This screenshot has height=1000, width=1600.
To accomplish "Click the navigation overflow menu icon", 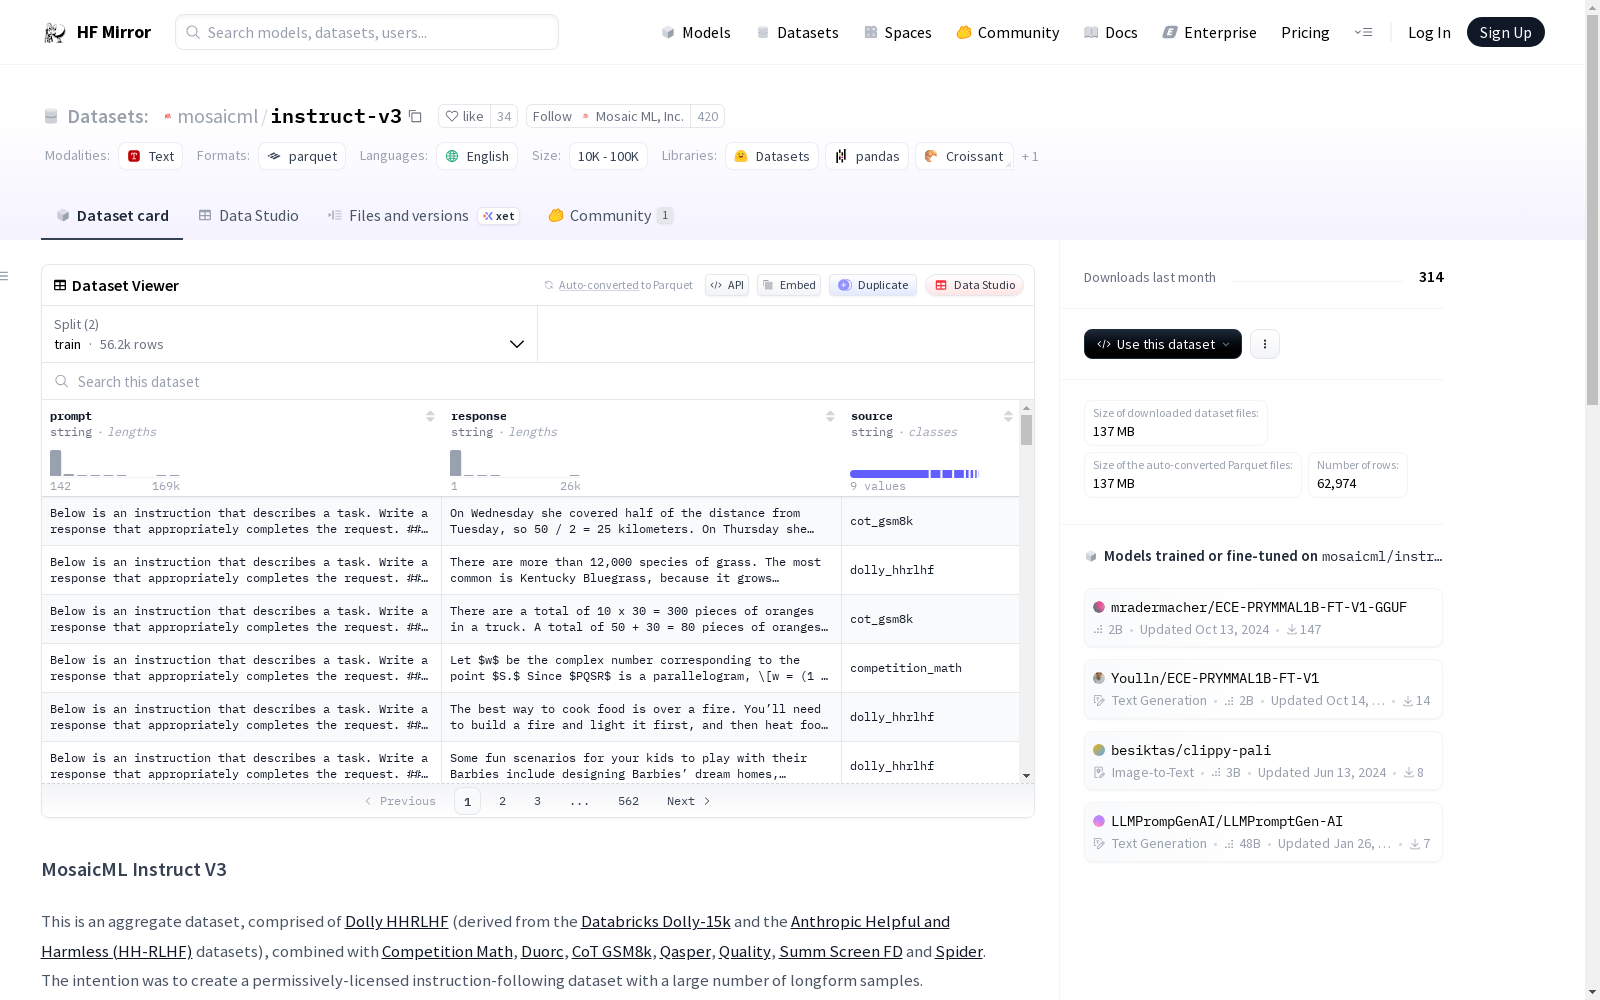I will click(x=1363, y=32).
